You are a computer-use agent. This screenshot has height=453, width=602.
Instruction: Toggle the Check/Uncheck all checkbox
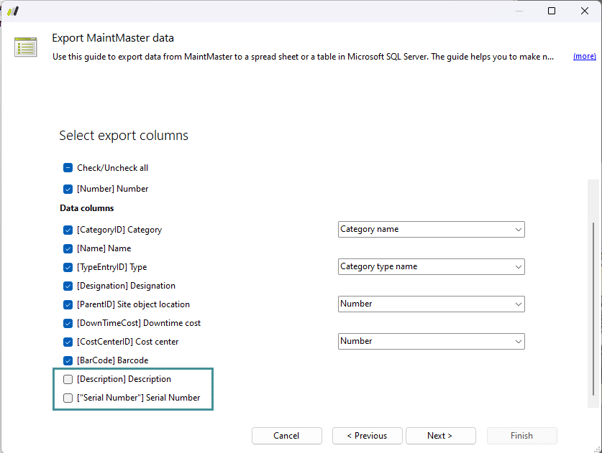pyautogui.click(x=68, y=168)
